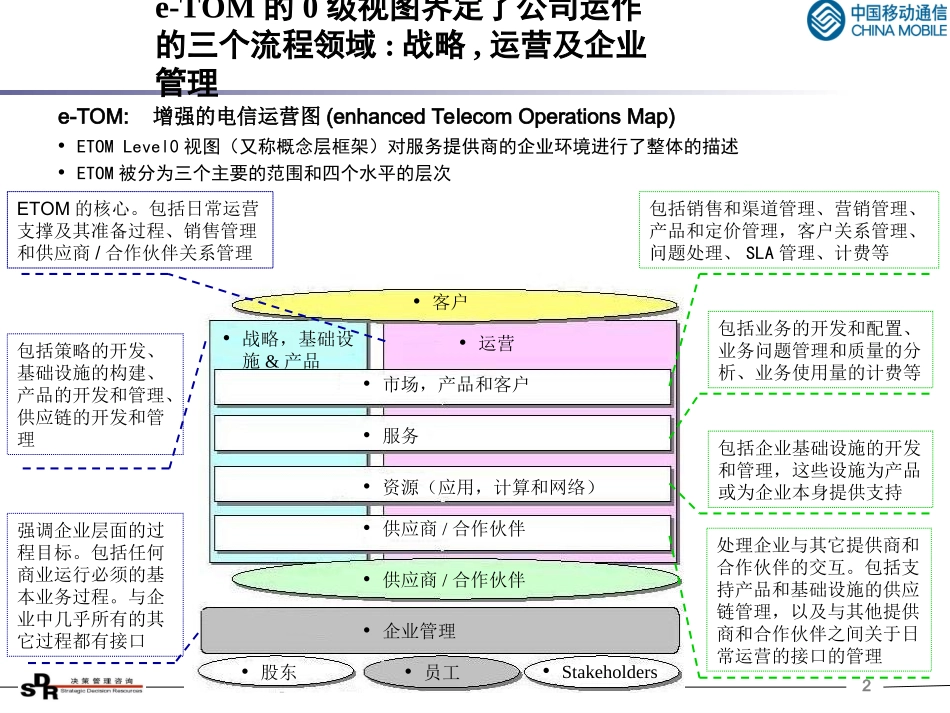
Task: Click the SDR consulting logo
Action: click(81, 687)
